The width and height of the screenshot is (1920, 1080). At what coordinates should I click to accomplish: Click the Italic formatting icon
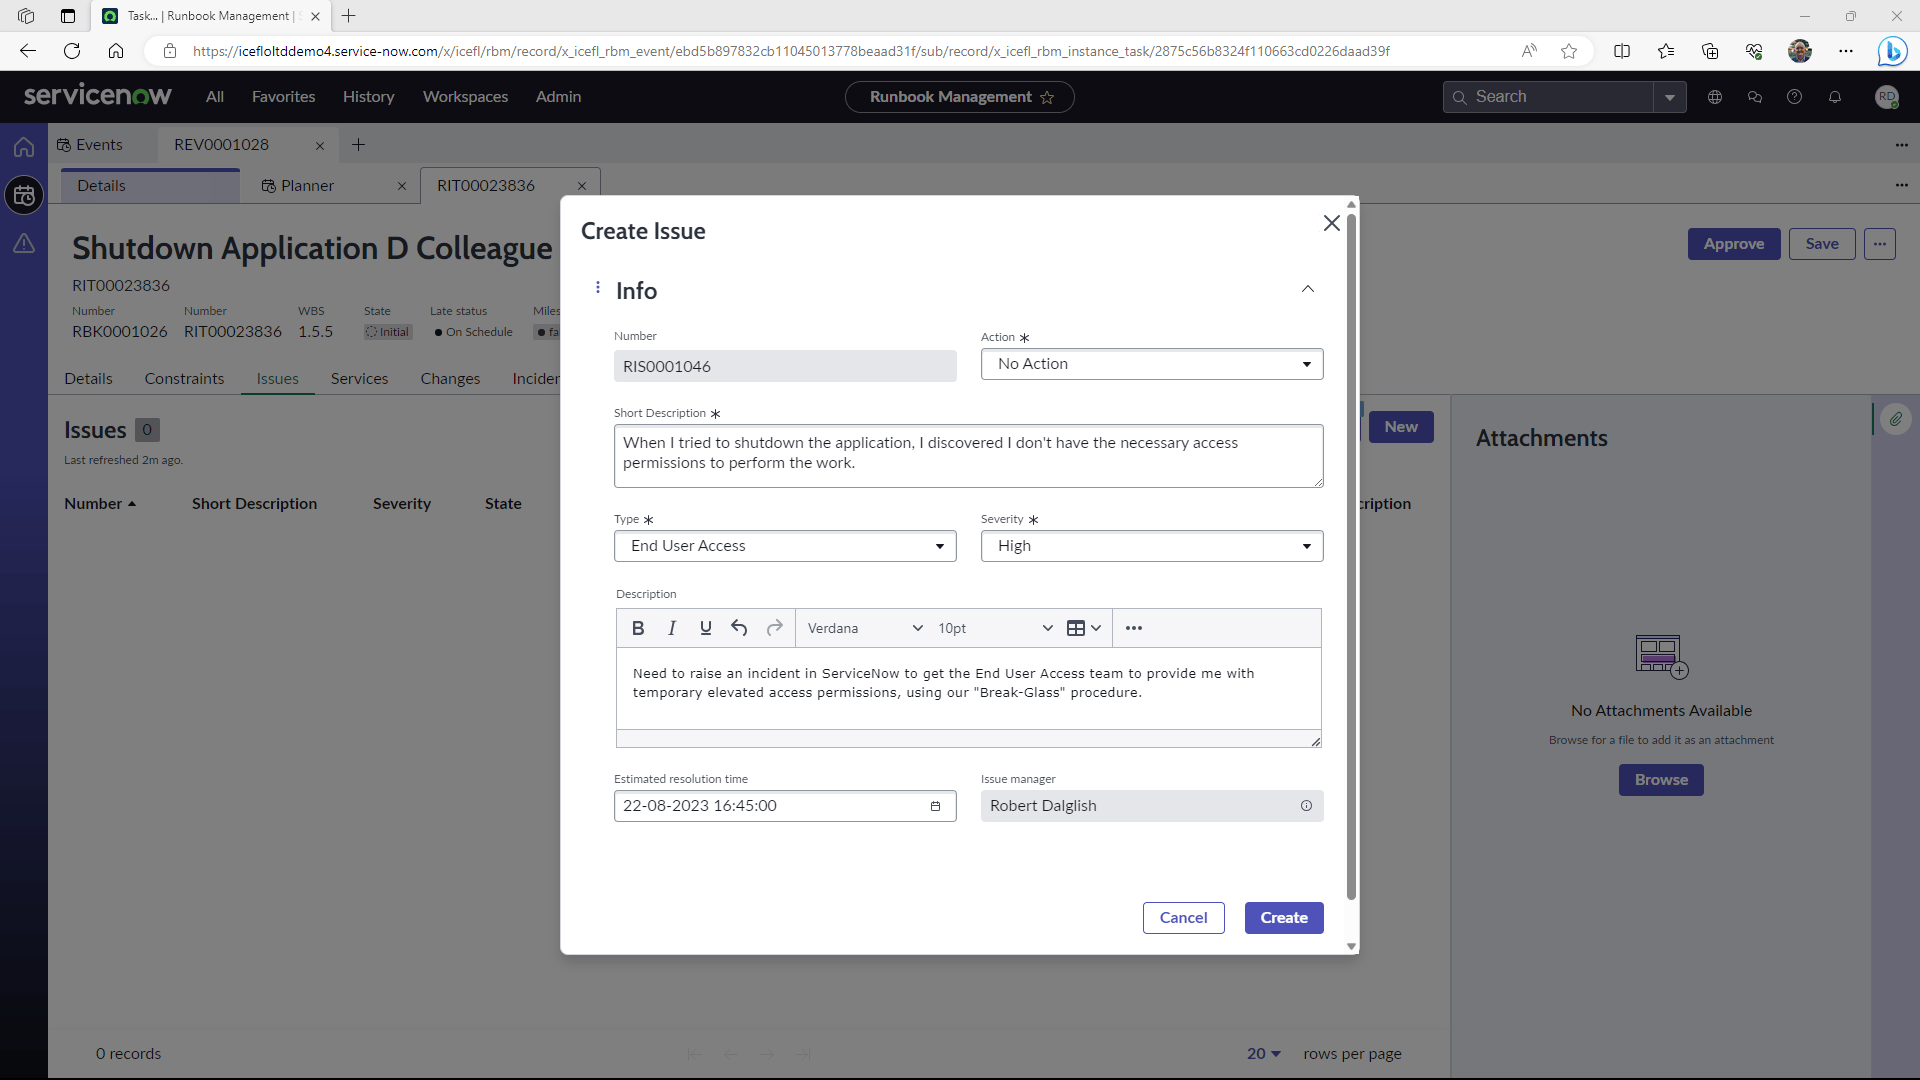(x=673, y=628)
